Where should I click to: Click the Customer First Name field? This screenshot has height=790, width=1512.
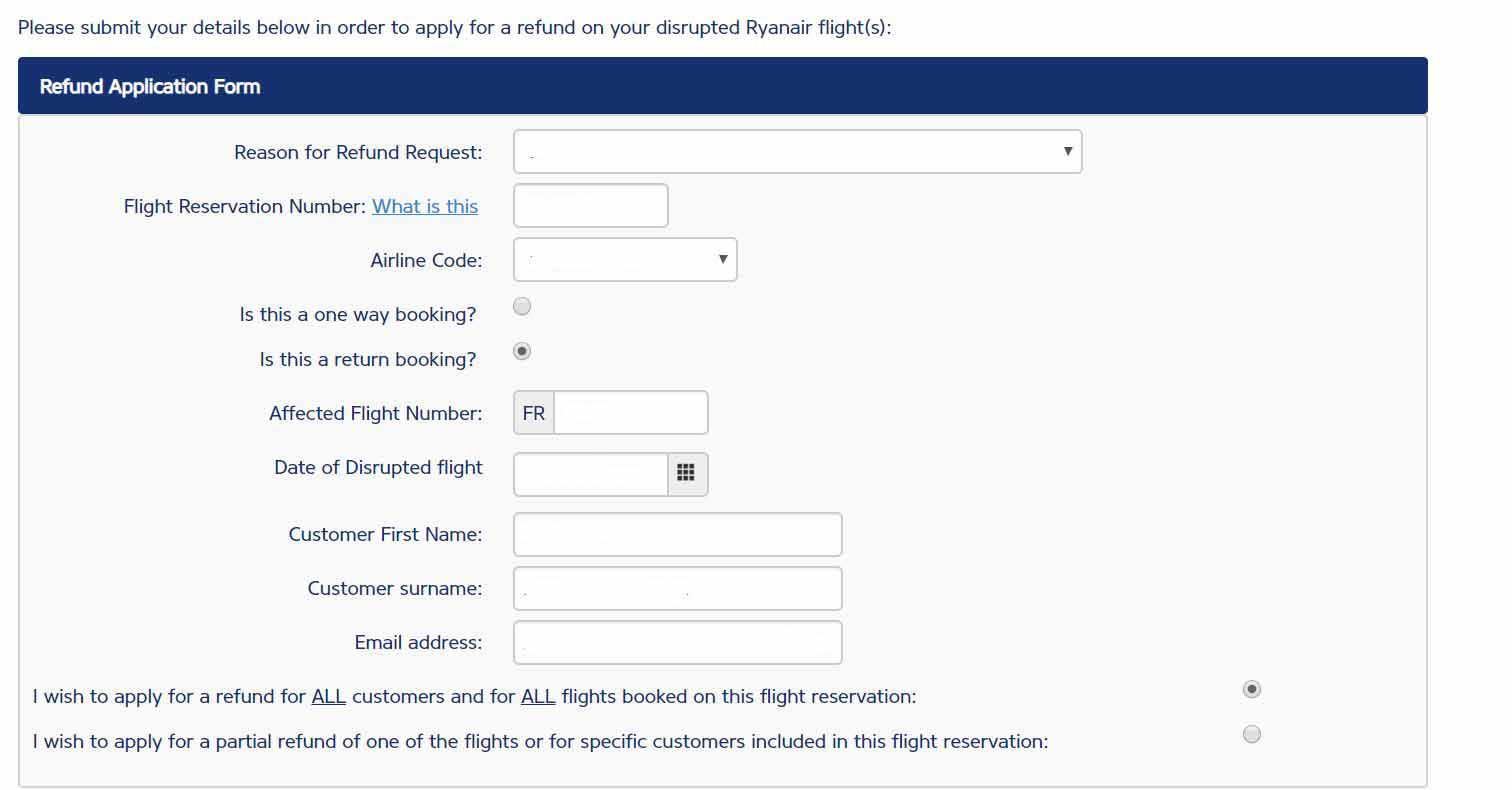point(677,534)
